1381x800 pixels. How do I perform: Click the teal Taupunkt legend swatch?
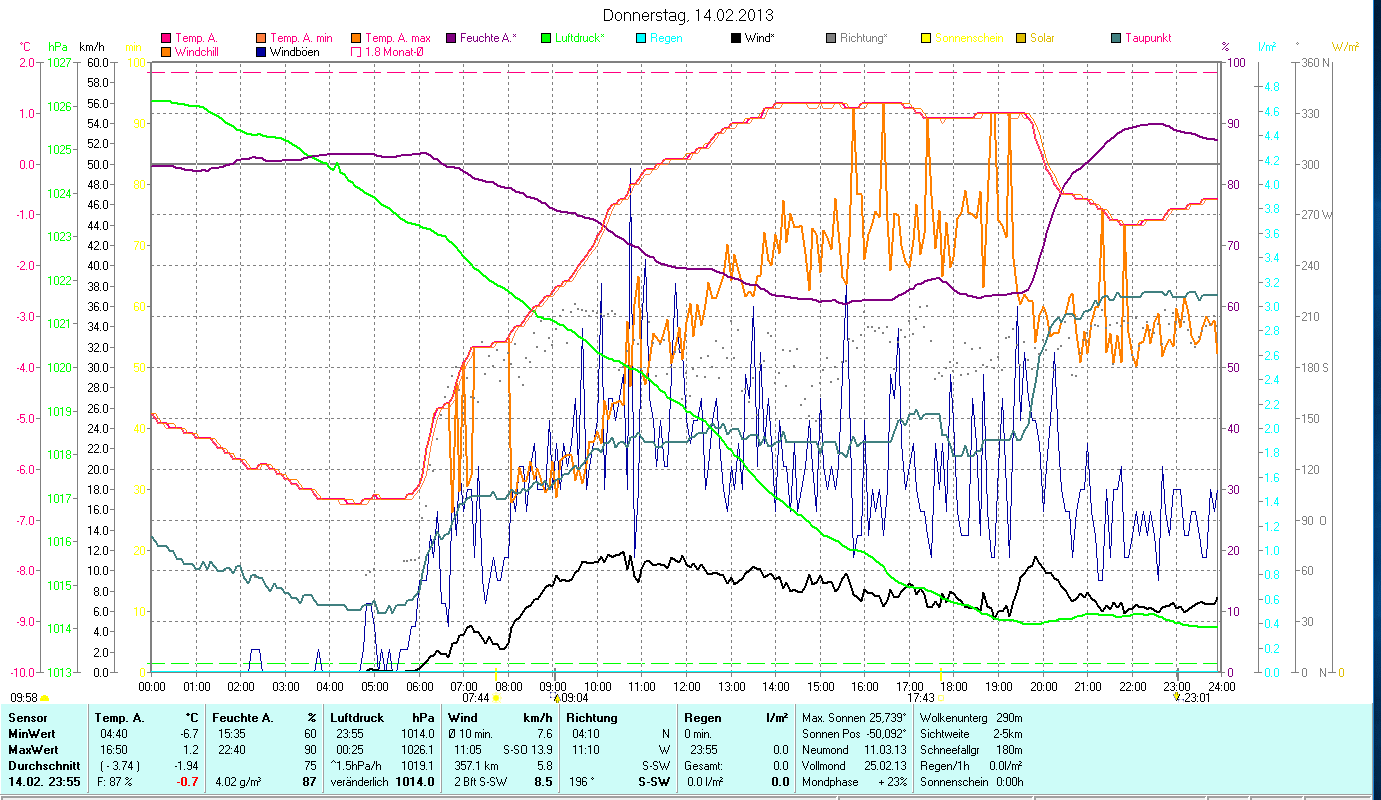coord(1116,38)
